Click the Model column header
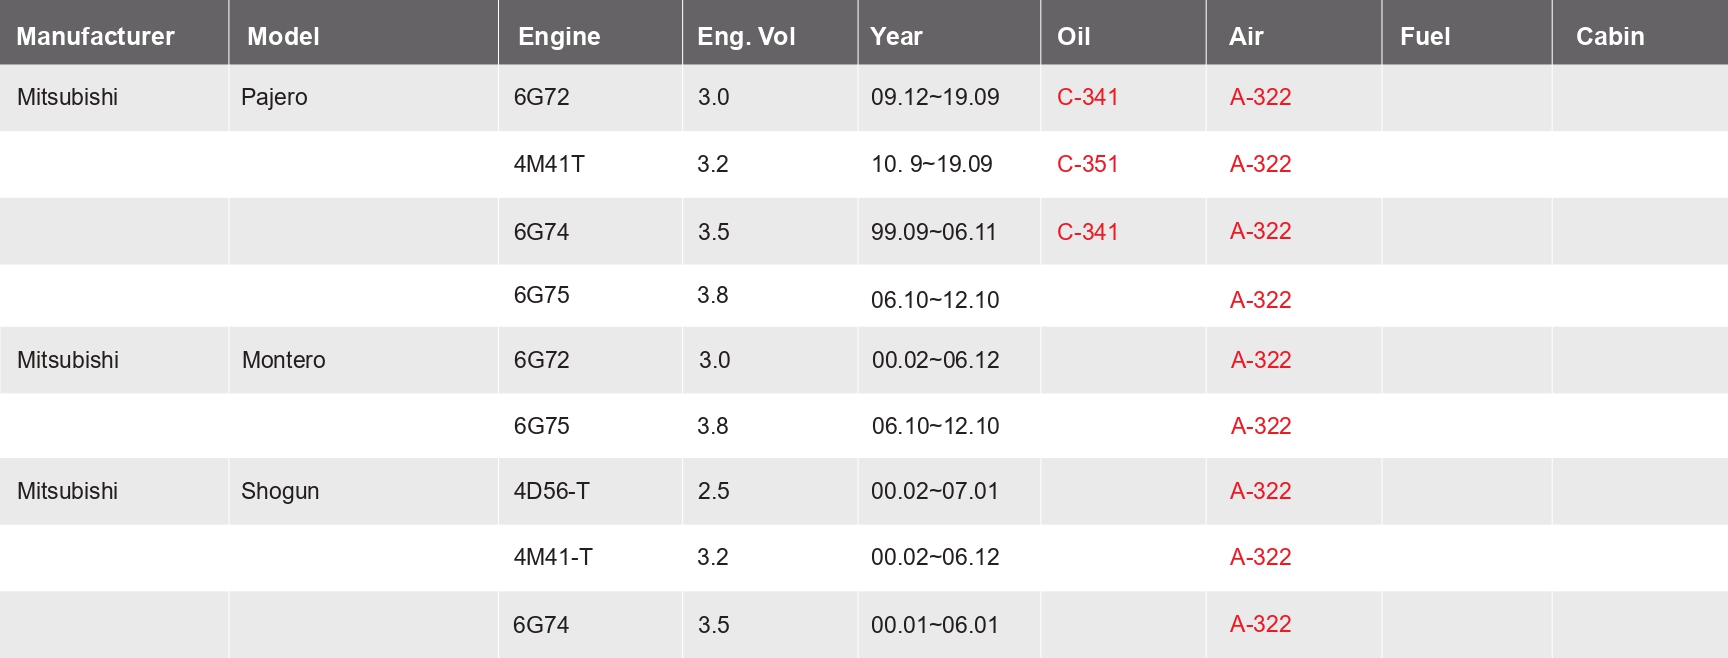Screen dimensions: 1728x658 [283, 37]
